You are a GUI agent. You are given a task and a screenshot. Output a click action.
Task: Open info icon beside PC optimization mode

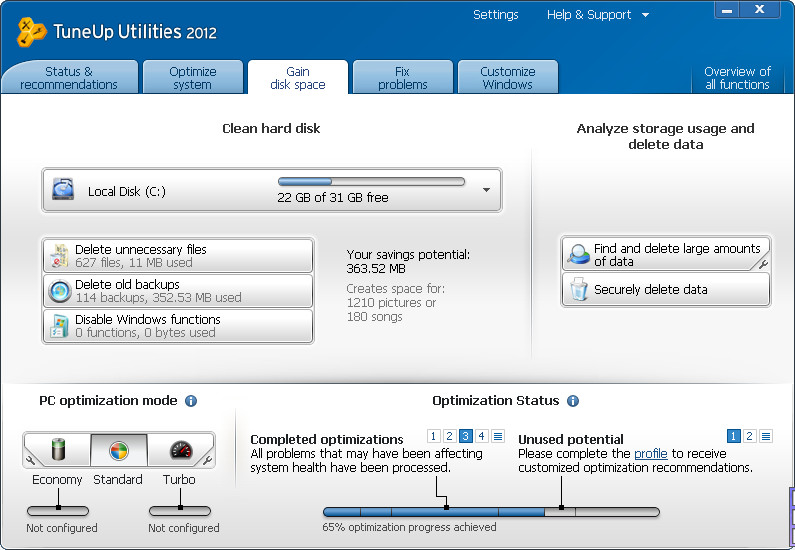click(191, 401)
